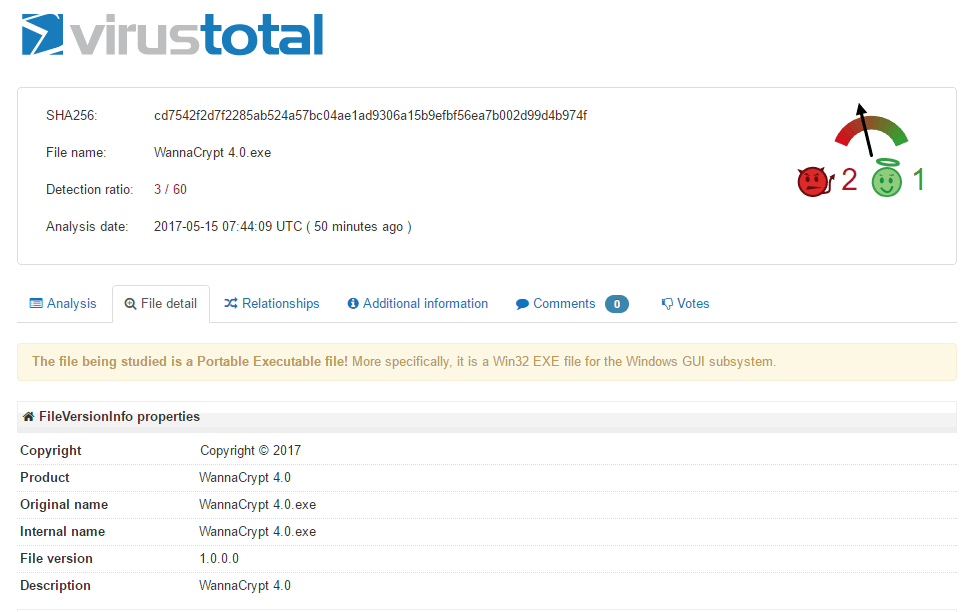
Task: Click the File detail magnifier icon
Action: 130,304
